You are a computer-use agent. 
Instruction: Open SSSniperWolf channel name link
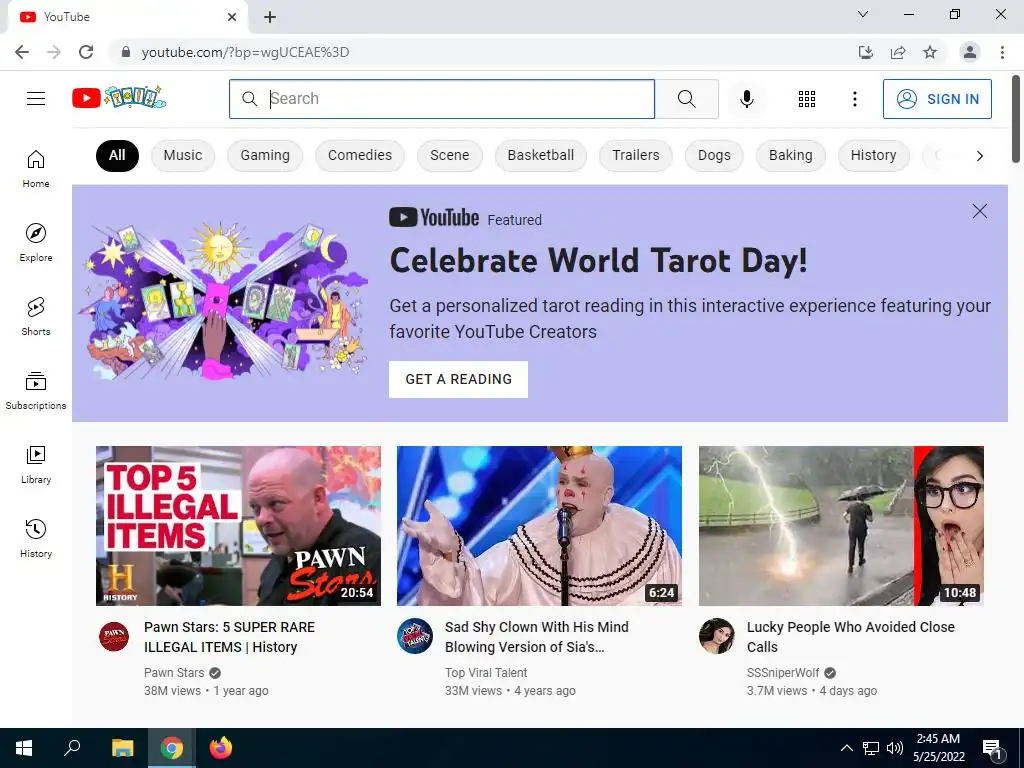pyautogui.click(x=783, y=673)
